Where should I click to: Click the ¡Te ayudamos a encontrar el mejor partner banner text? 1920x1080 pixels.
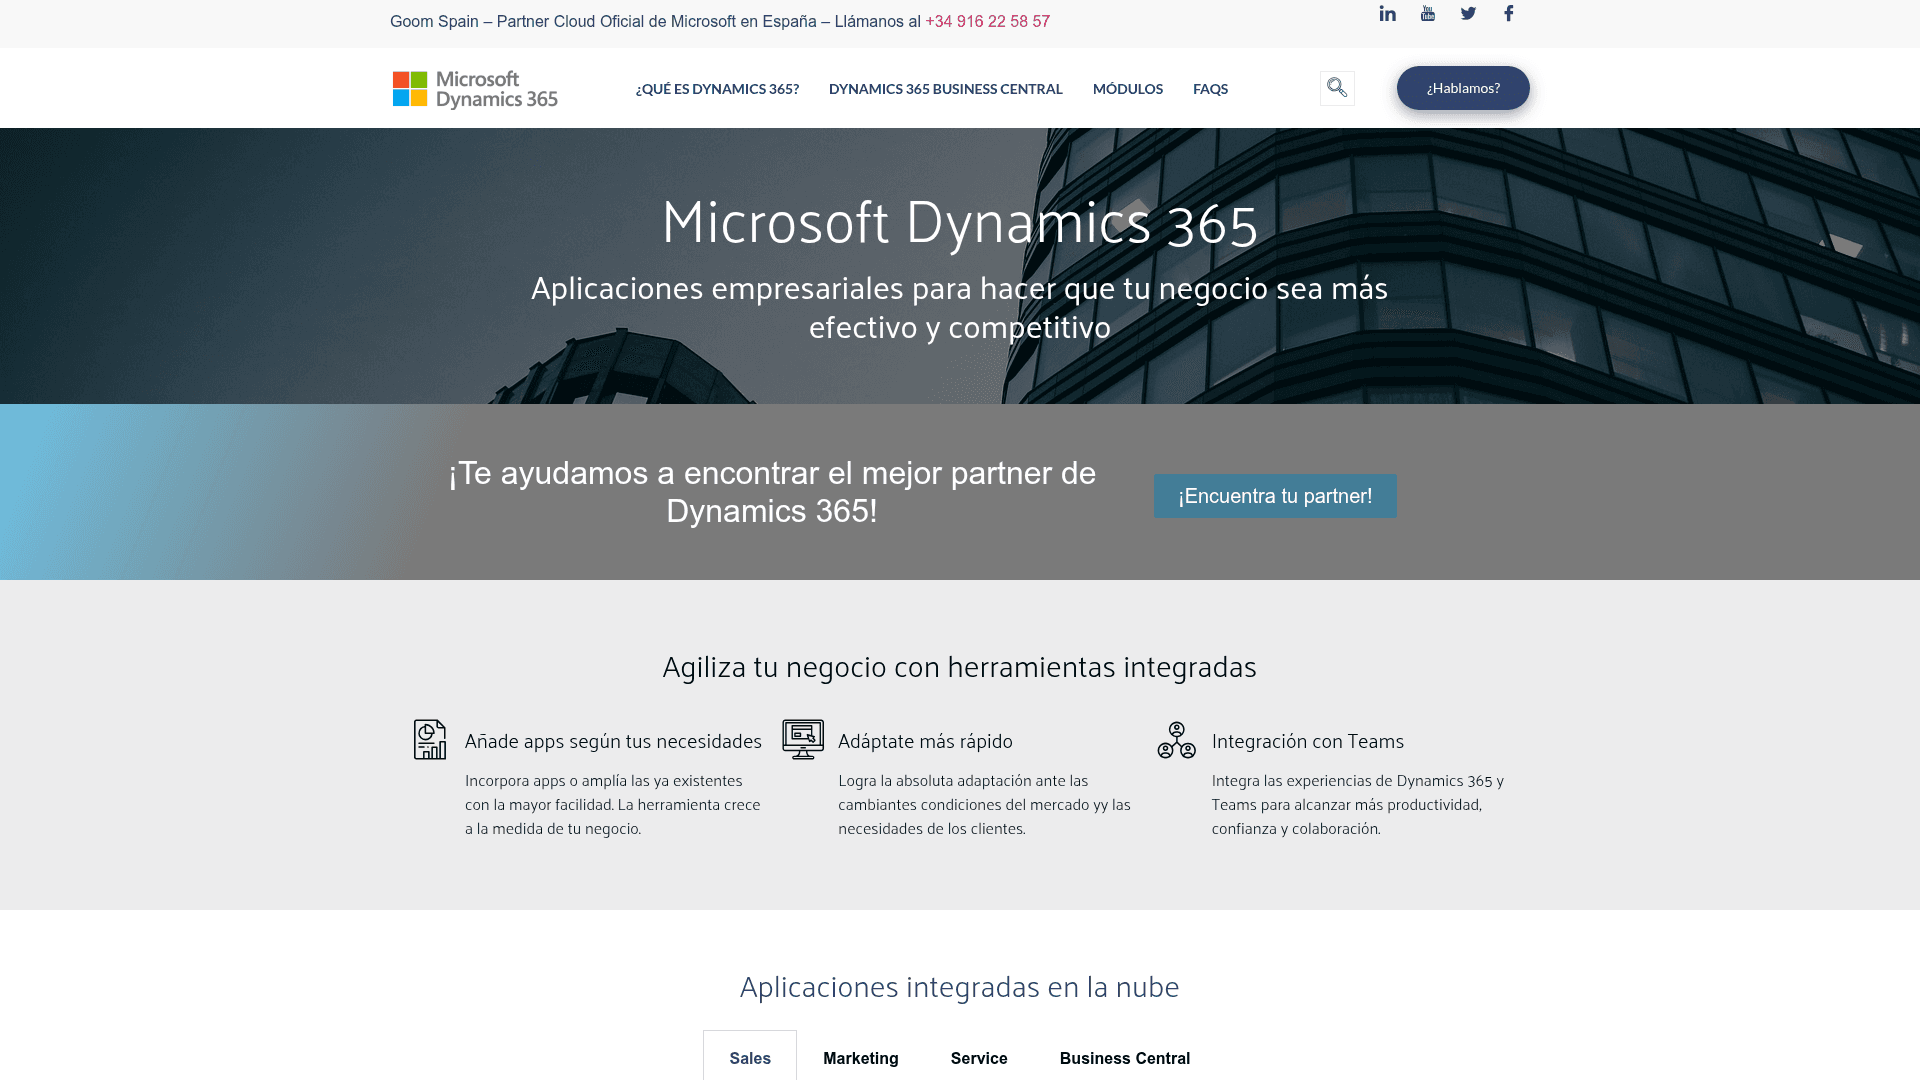(772, 492)
